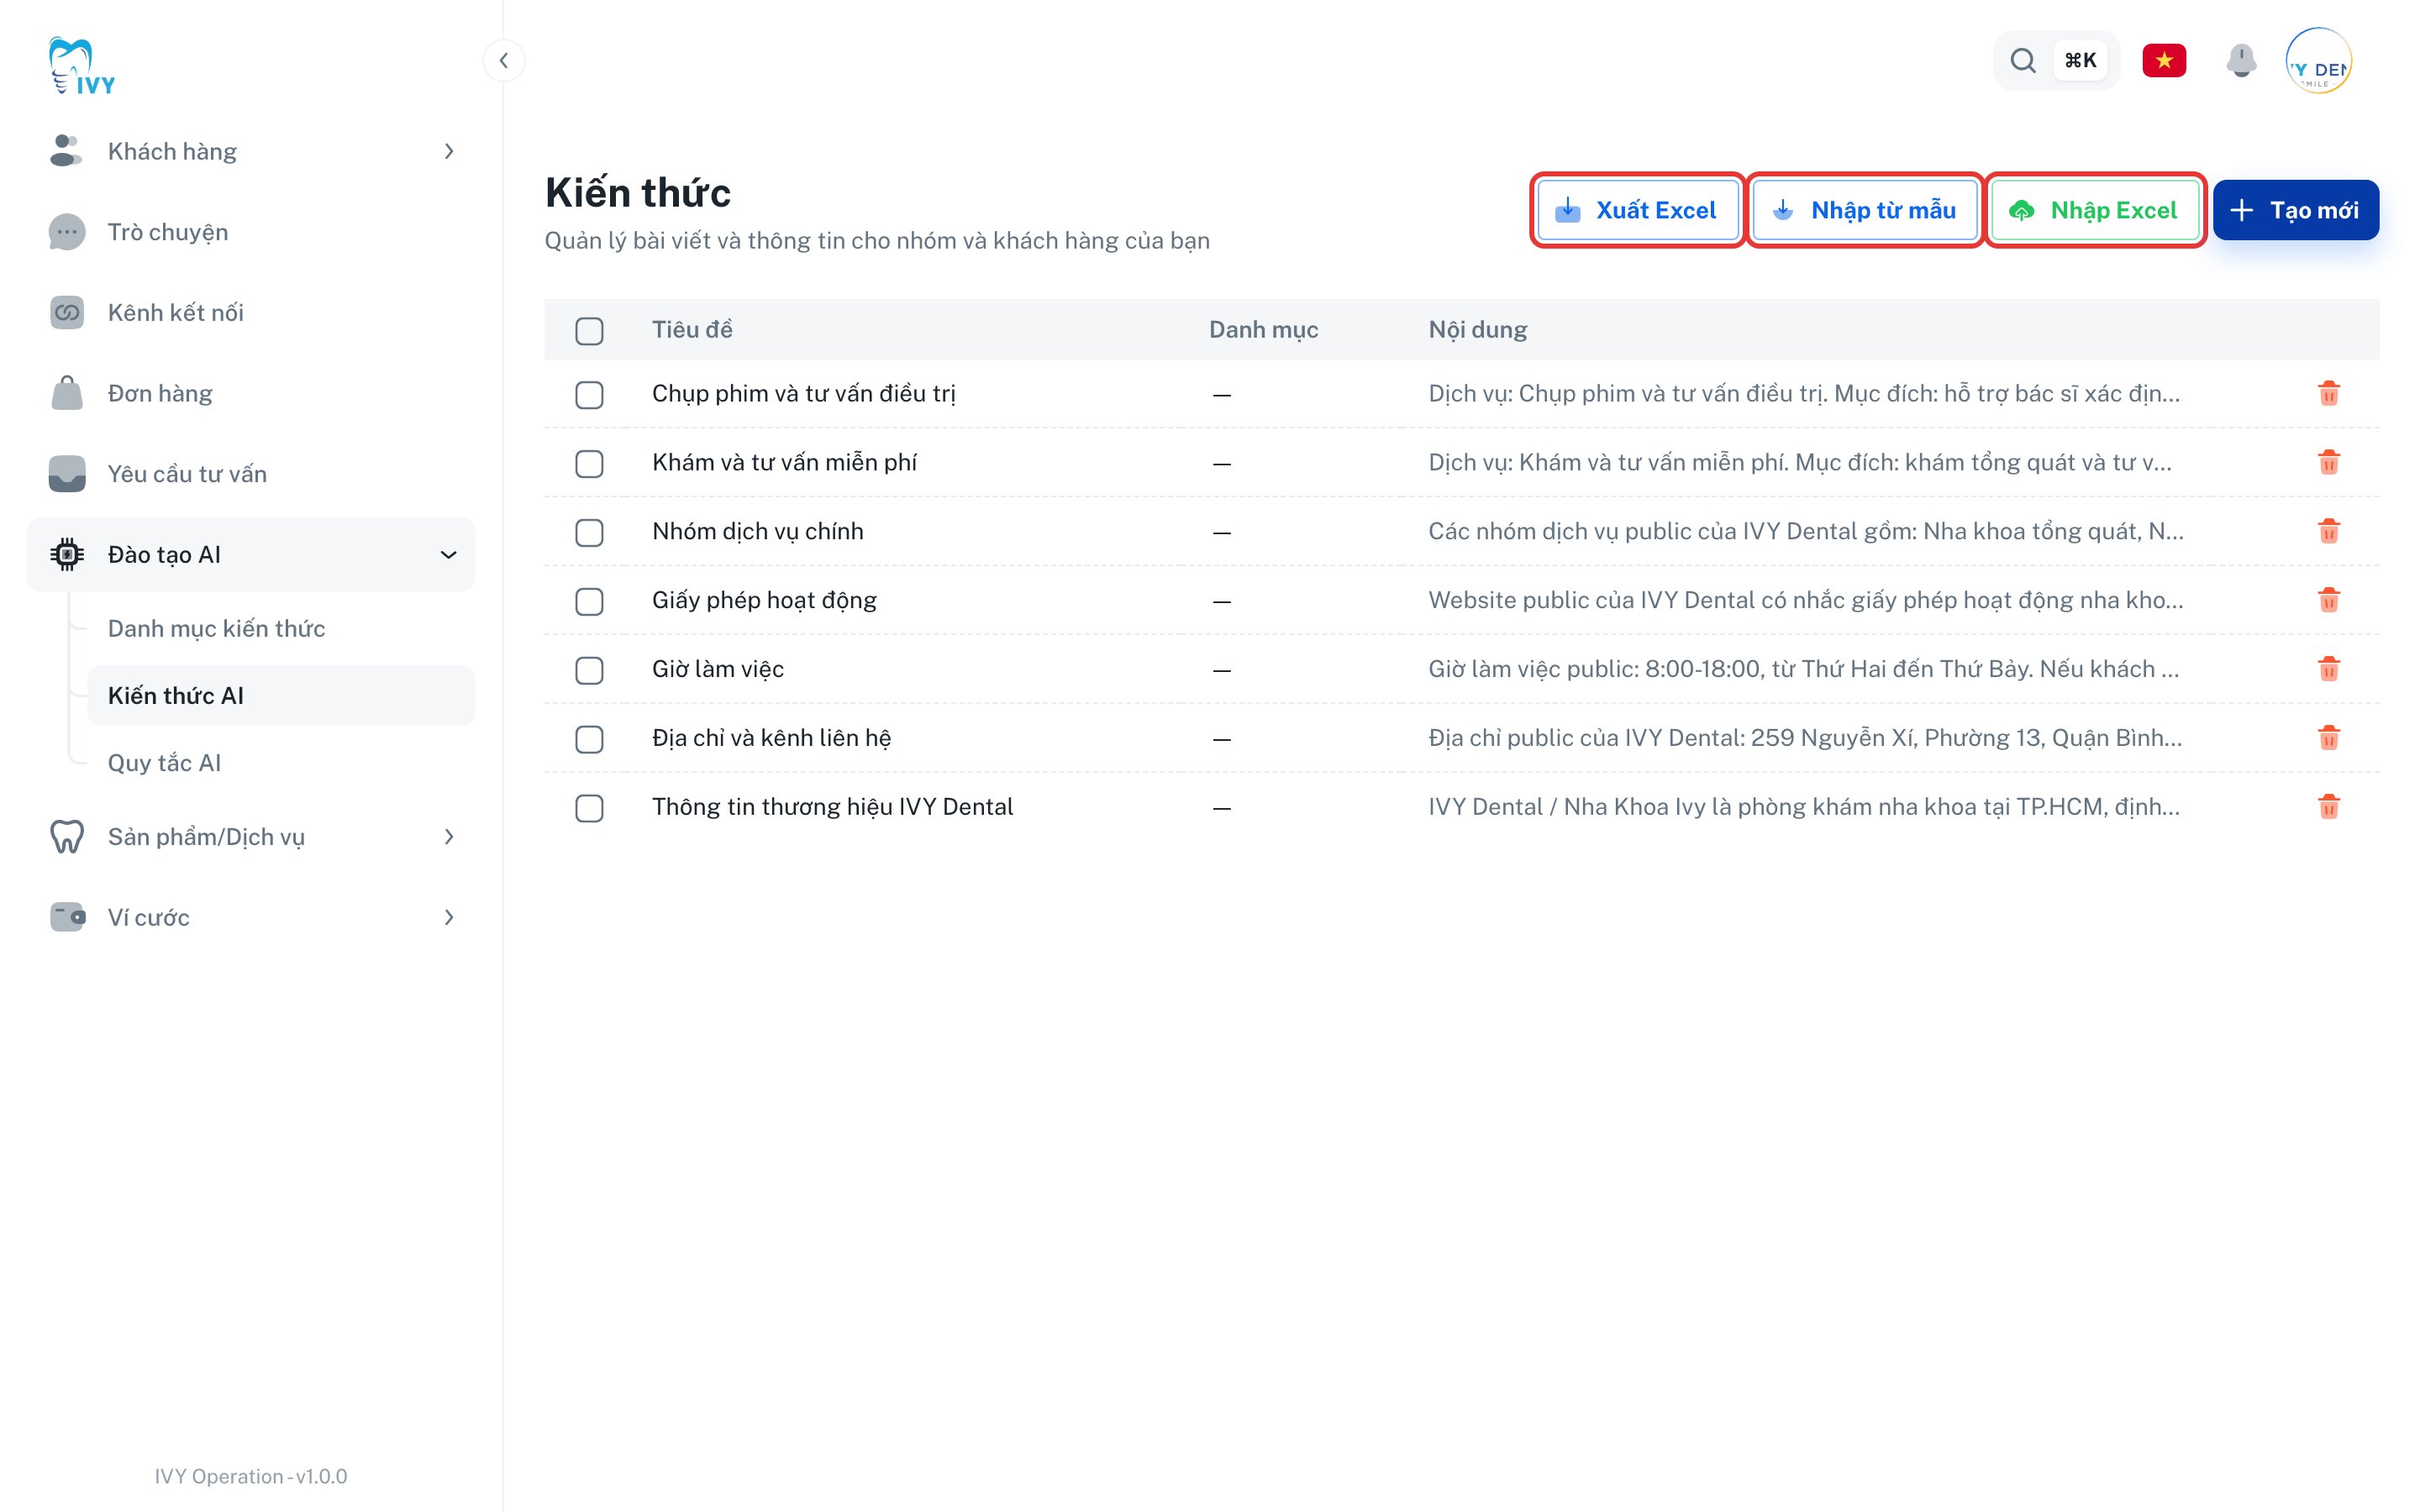Click the IVY tooth logo
Screen dimensions: 2420x1512
82,66
